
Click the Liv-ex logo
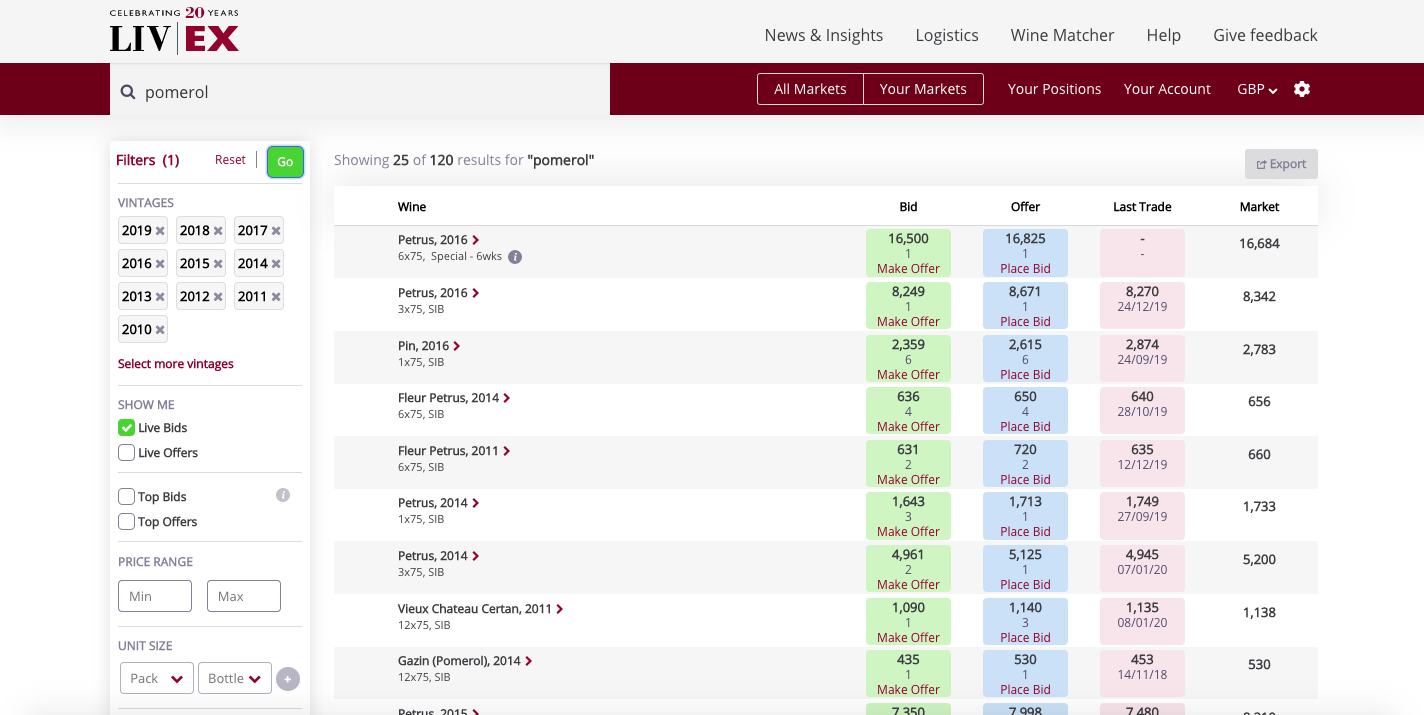click(x=174, y=31)
